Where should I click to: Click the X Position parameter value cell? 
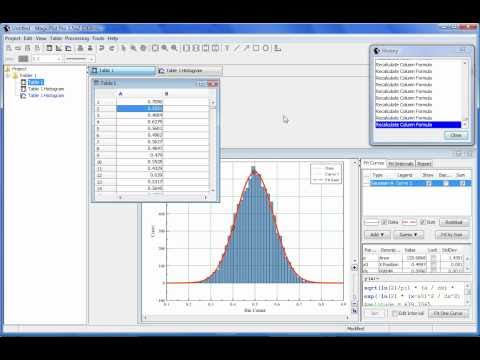[415, 264]
